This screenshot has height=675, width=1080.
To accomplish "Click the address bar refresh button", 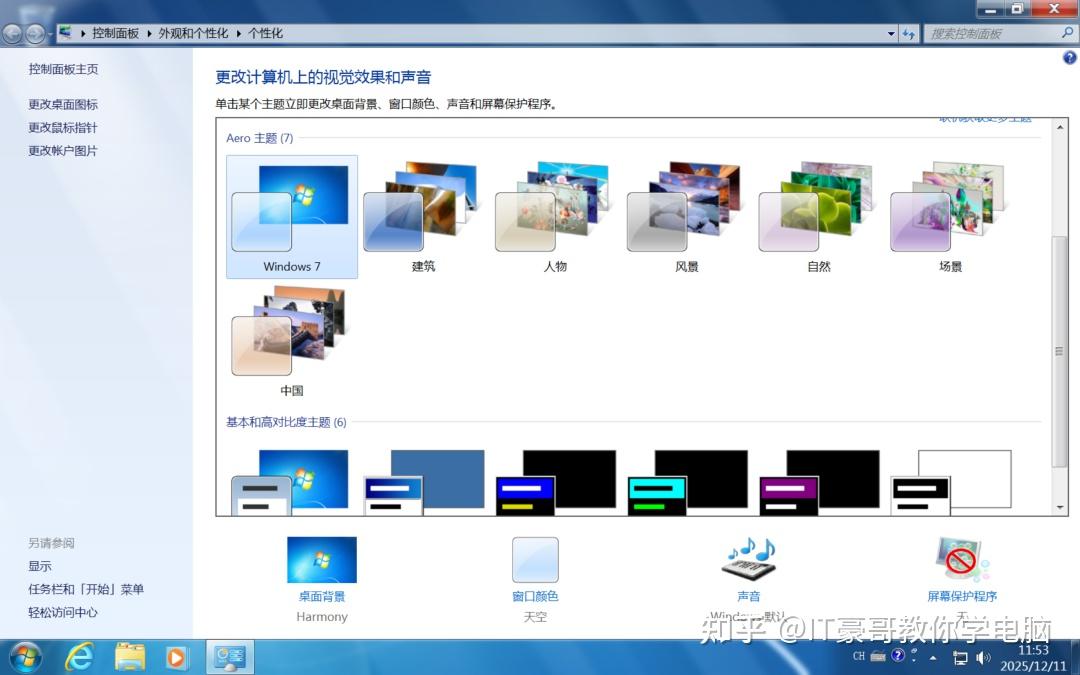I will [909, 33].
